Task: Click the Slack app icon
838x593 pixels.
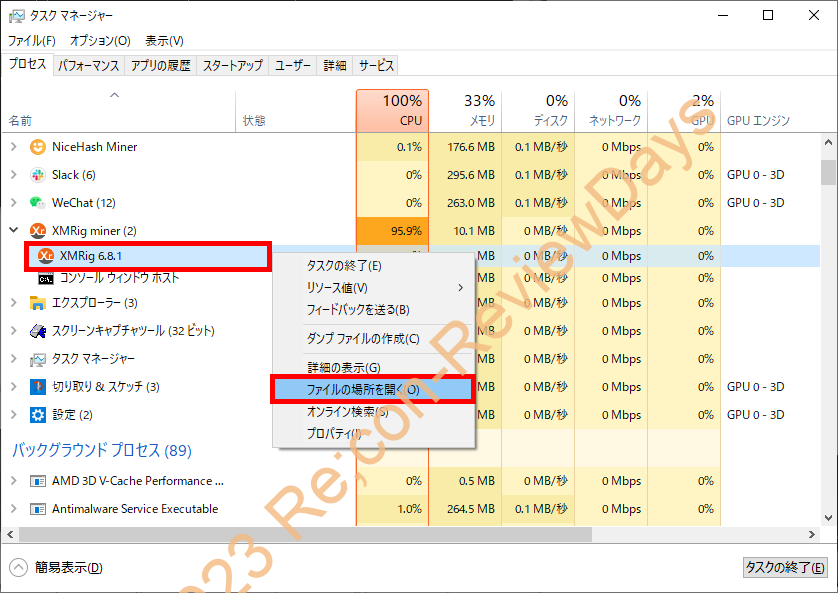Action: tap(38, 174)
